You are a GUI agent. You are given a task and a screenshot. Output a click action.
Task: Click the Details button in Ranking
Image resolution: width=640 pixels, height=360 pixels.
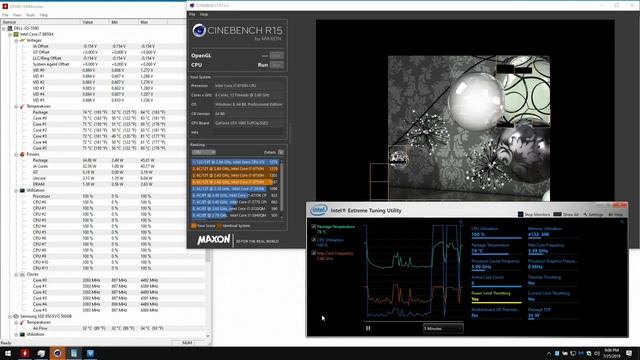point(281,152)
